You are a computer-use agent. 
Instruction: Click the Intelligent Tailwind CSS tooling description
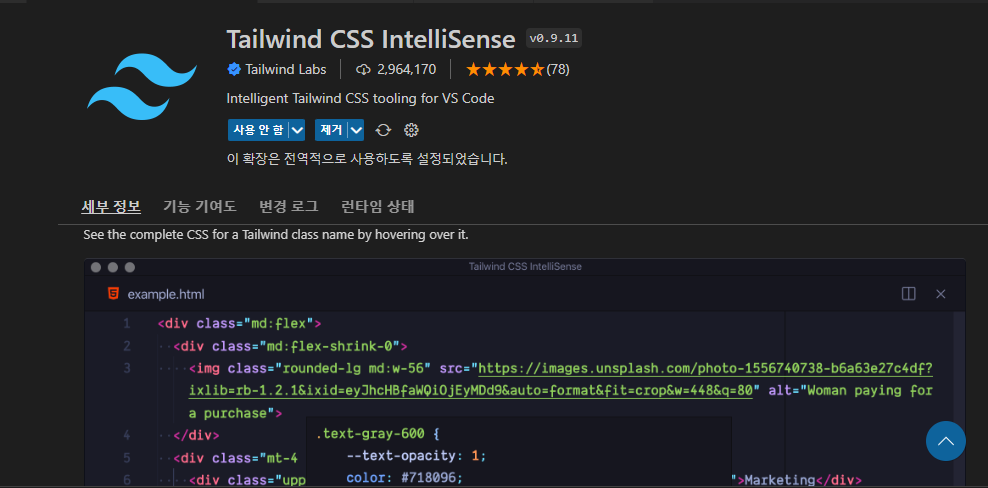point(360,98)
